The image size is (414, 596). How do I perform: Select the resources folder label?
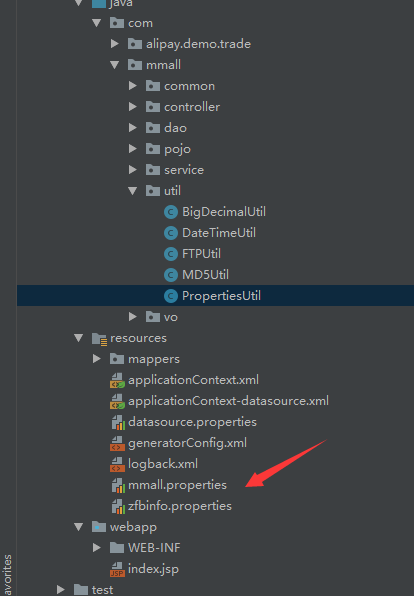tap(138, 338)
